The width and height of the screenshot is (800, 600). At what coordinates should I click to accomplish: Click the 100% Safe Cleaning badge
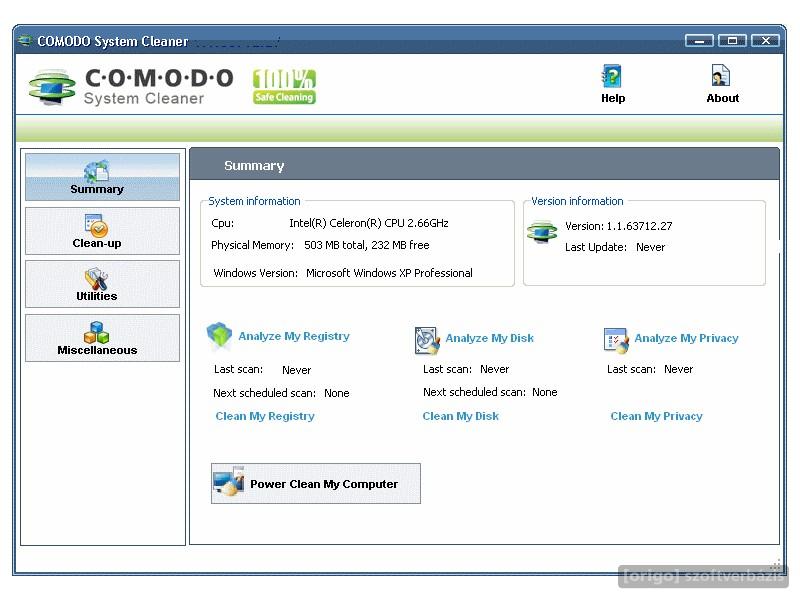(284, 87)
